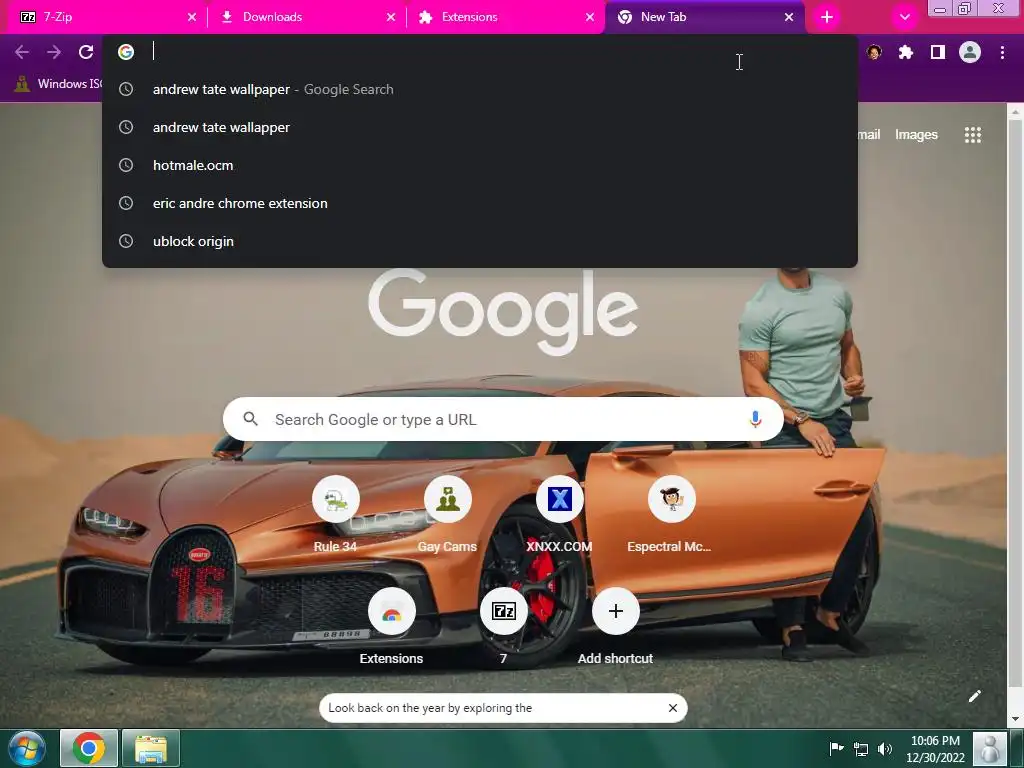Open the Gmail link

[869, 135]
